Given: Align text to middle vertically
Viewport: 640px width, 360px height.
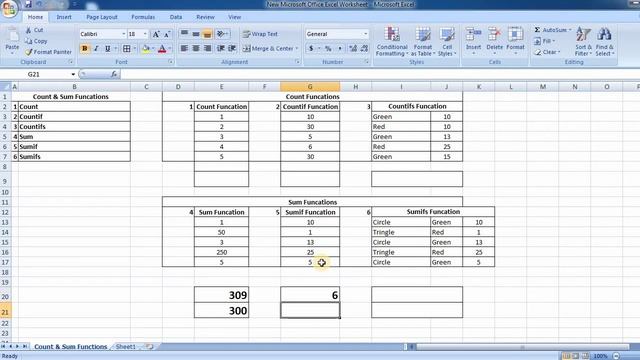Looking at the screenshot, I should point(196,34).
